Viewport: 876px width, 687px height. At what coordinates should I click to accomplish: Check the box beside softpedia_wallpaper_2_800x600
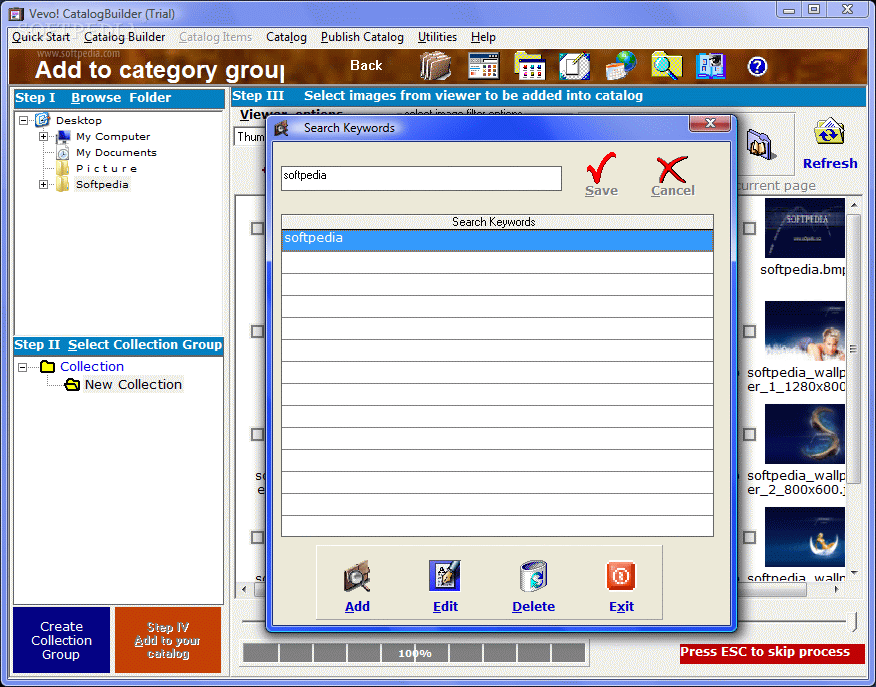click(749, 434)
